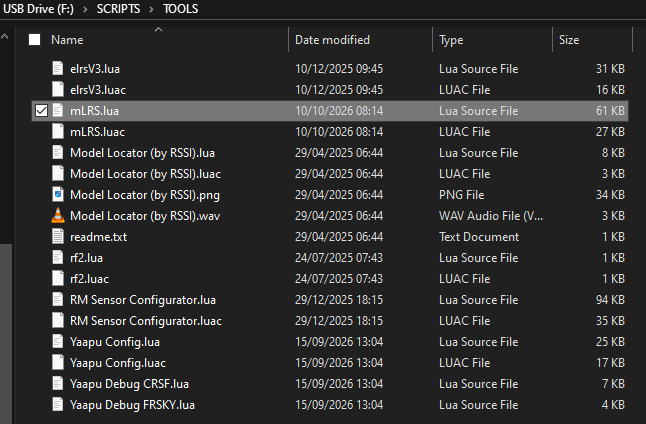The image size is (646, 424).
Task: Select file name mLRS.luac
Action: [97, 132]
